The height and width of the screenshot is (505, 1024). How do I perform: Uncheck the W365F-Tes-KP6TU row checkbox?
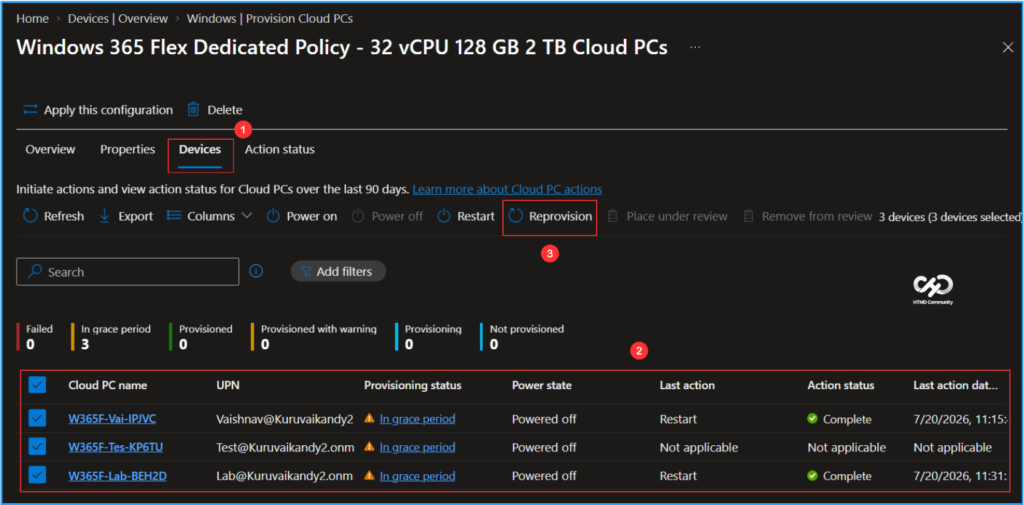tap(37, 448)
